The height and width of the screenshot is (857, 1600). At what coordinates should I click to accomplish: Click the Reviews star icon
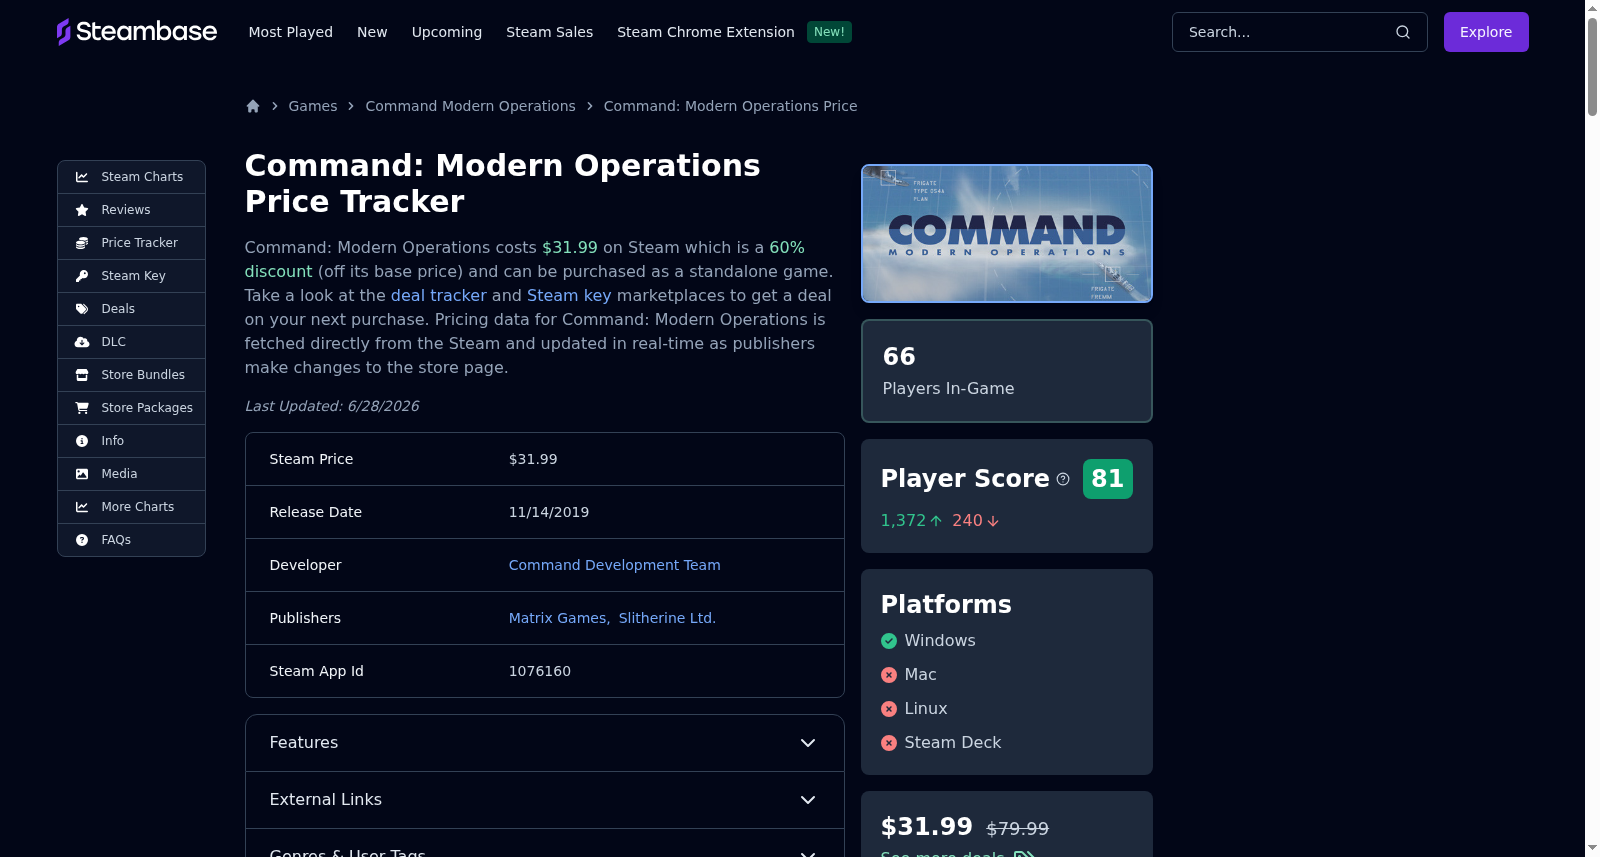pos(82,210)
